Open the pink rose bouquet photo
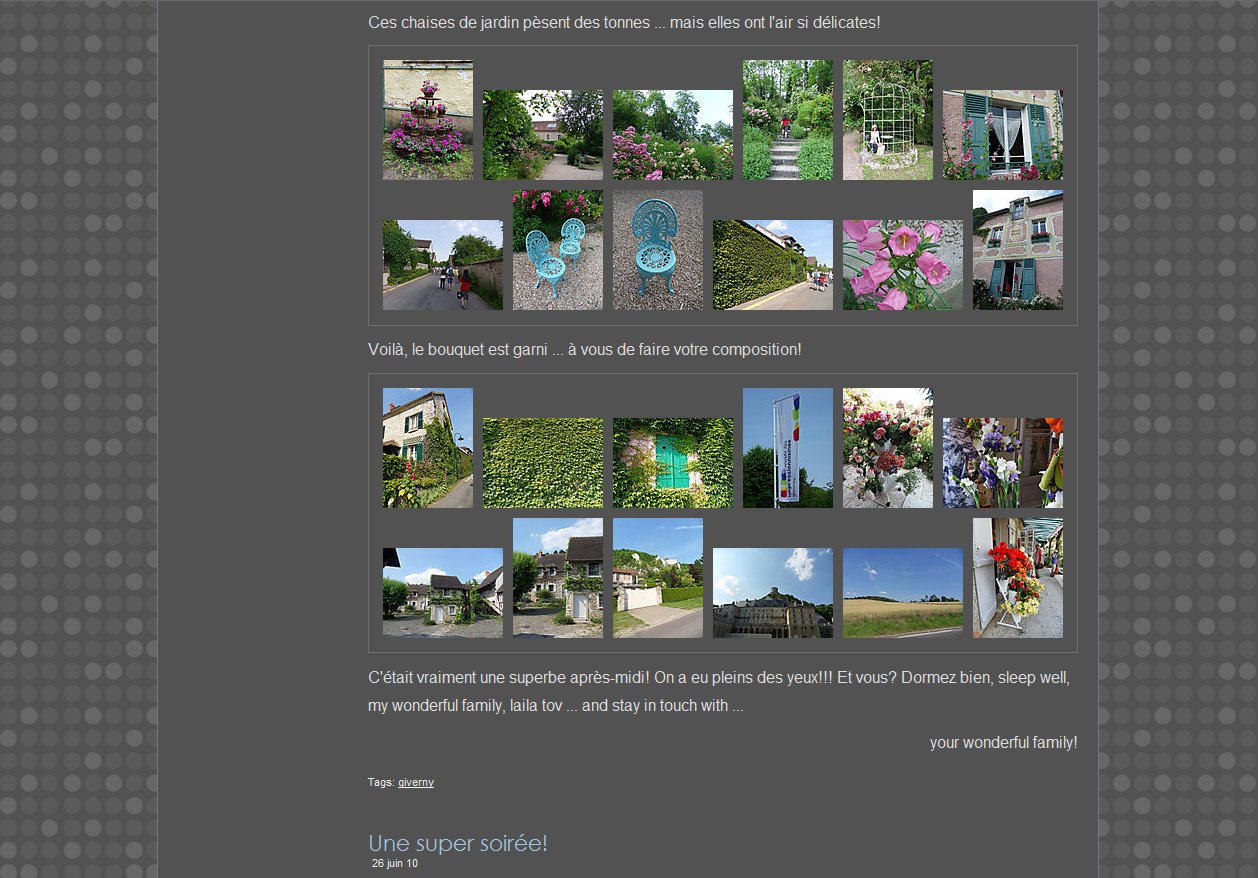1258x878 pixels. point(887,448)
